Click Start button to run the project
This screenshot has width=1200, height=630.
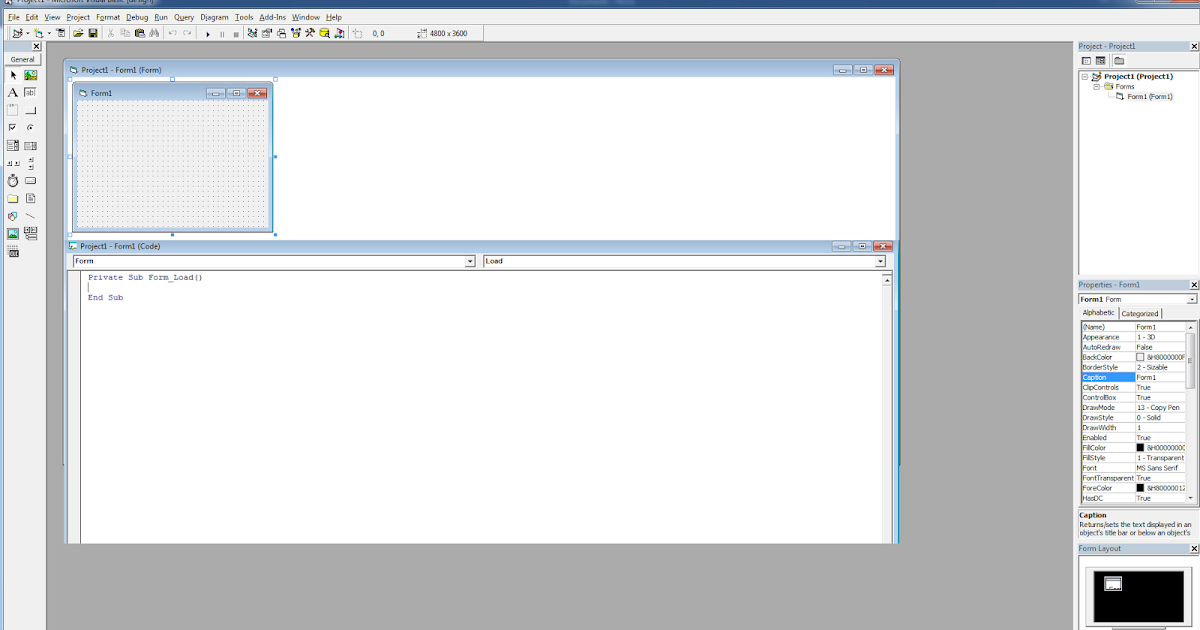coord(207,32)
